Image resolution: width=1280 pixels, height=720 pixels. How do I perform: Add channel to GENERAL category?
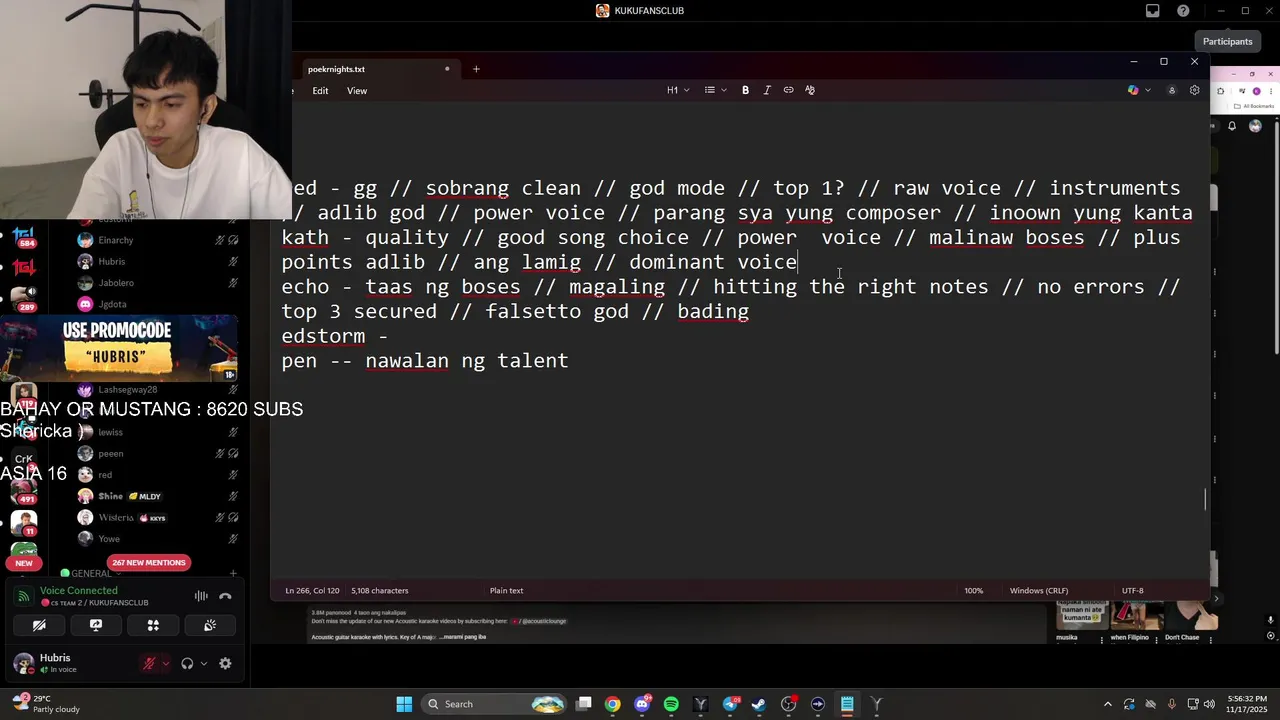[233, 573]
